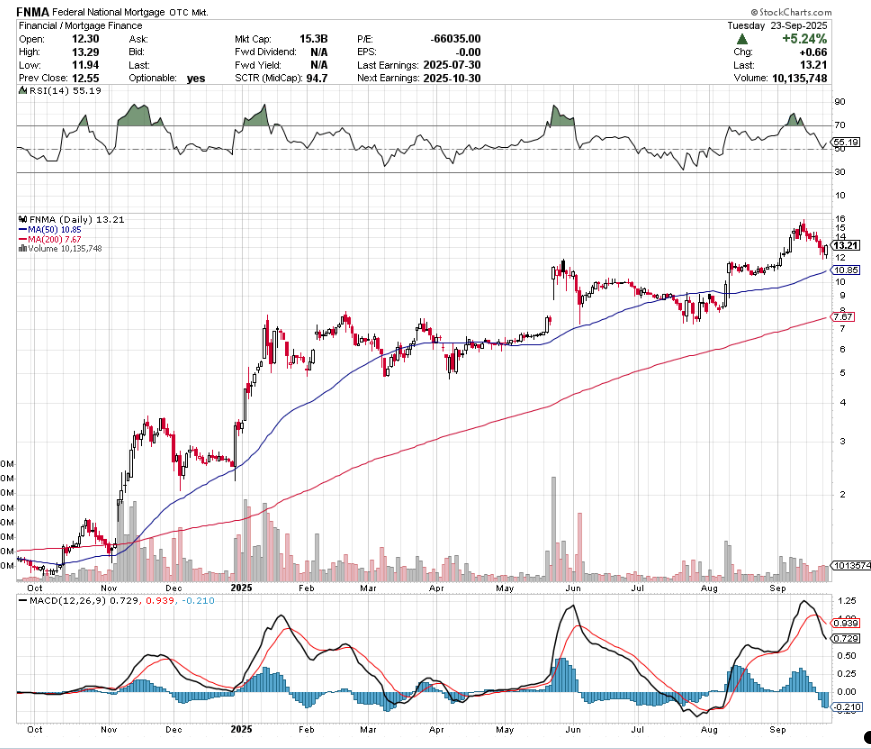Click the 70 overbought level on RSI axis
The height and width of the screenshot is (749, 871).
pos(840,125)
